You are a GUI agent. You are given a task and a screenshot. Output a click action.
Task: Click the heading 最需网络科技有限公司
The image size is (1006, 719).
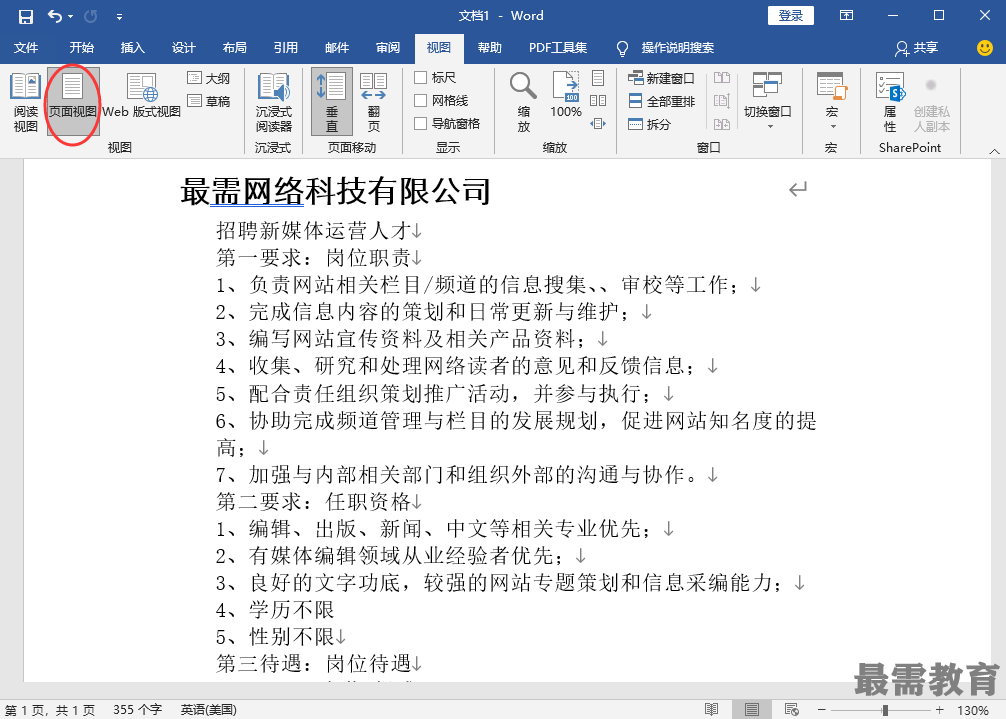point(336,191)
